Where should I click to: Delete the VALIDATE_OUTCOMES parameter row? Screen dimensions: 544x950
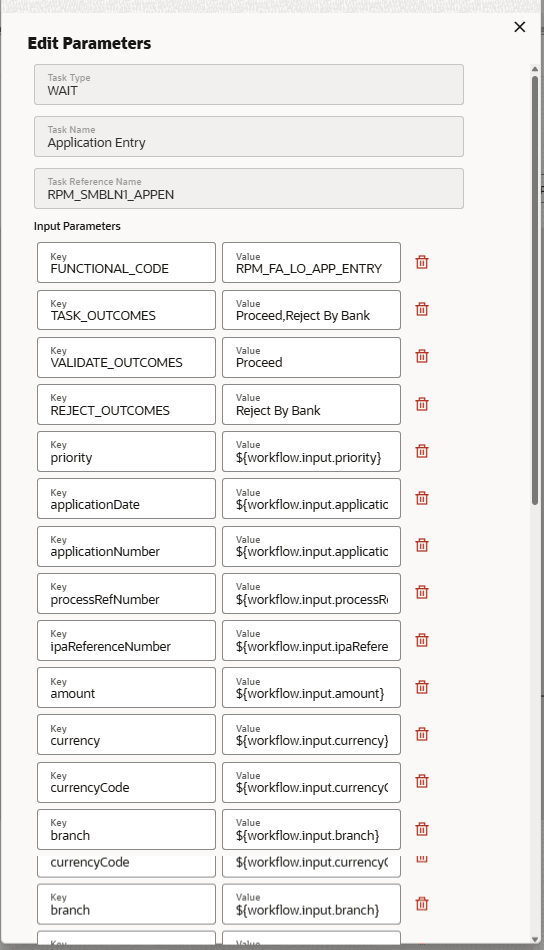(422, 356)
